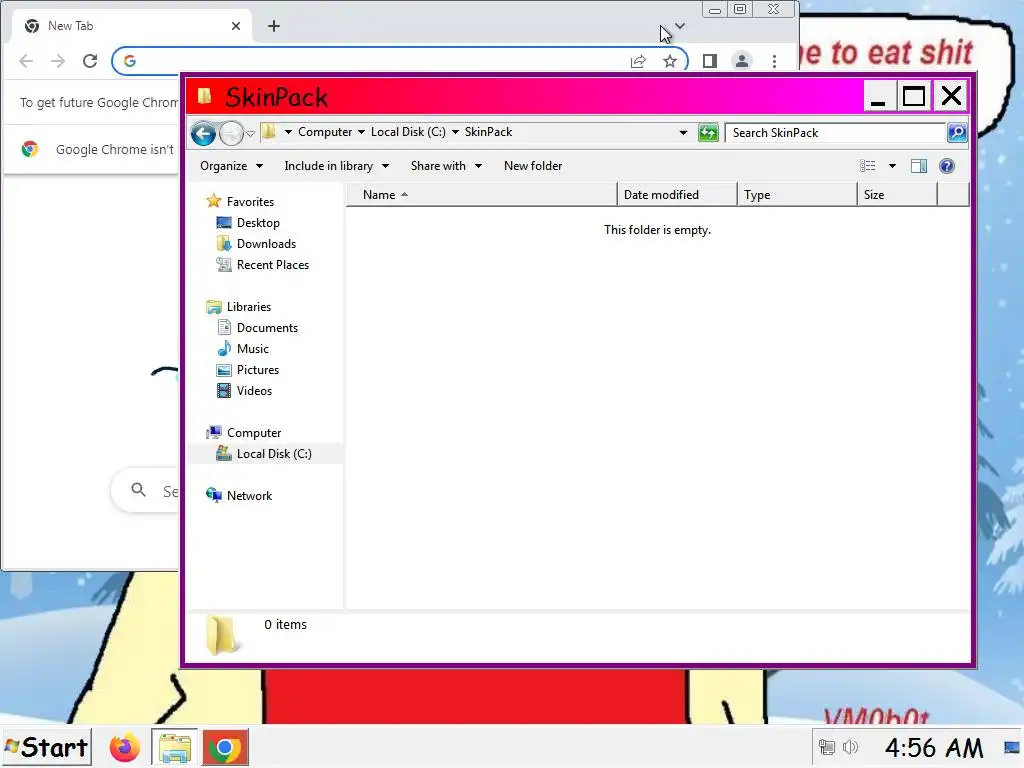Open the Videos library
This screenshot has height=768, width=1024.
[x=254, y=391]
